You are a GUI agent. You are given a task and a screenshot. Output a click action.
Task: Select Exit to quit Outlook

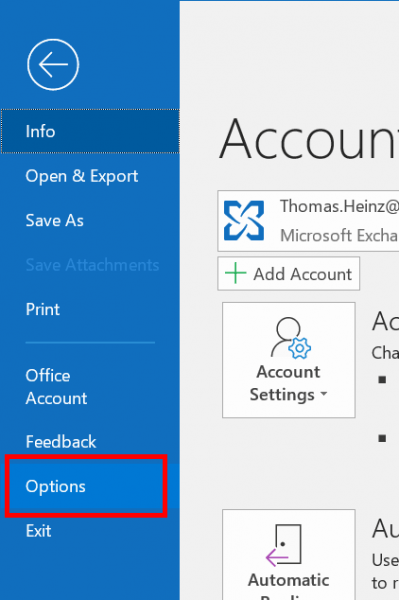[38, 531]
